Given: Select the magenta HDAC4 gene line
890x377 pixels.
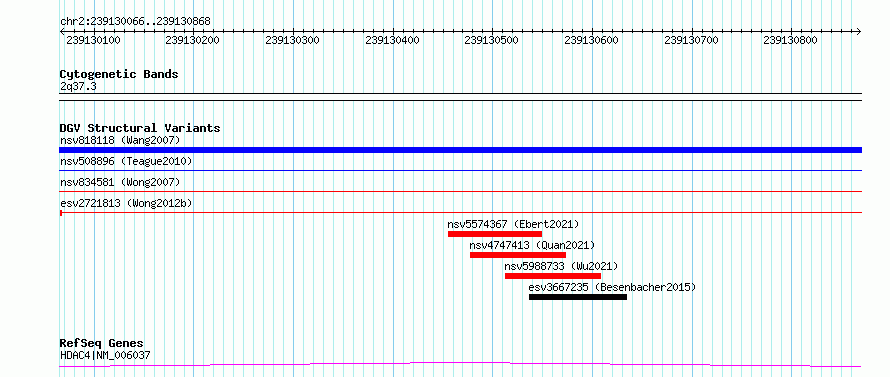Looking at the screenshot, I should pos(460,365).
